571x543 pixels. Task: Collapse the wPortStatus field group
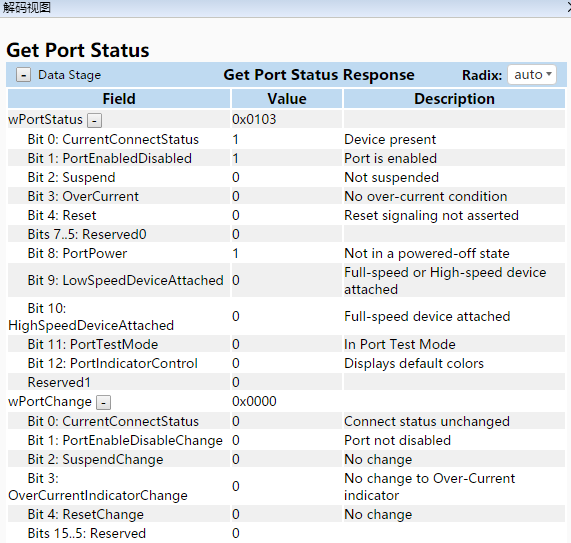pos(94,120)
